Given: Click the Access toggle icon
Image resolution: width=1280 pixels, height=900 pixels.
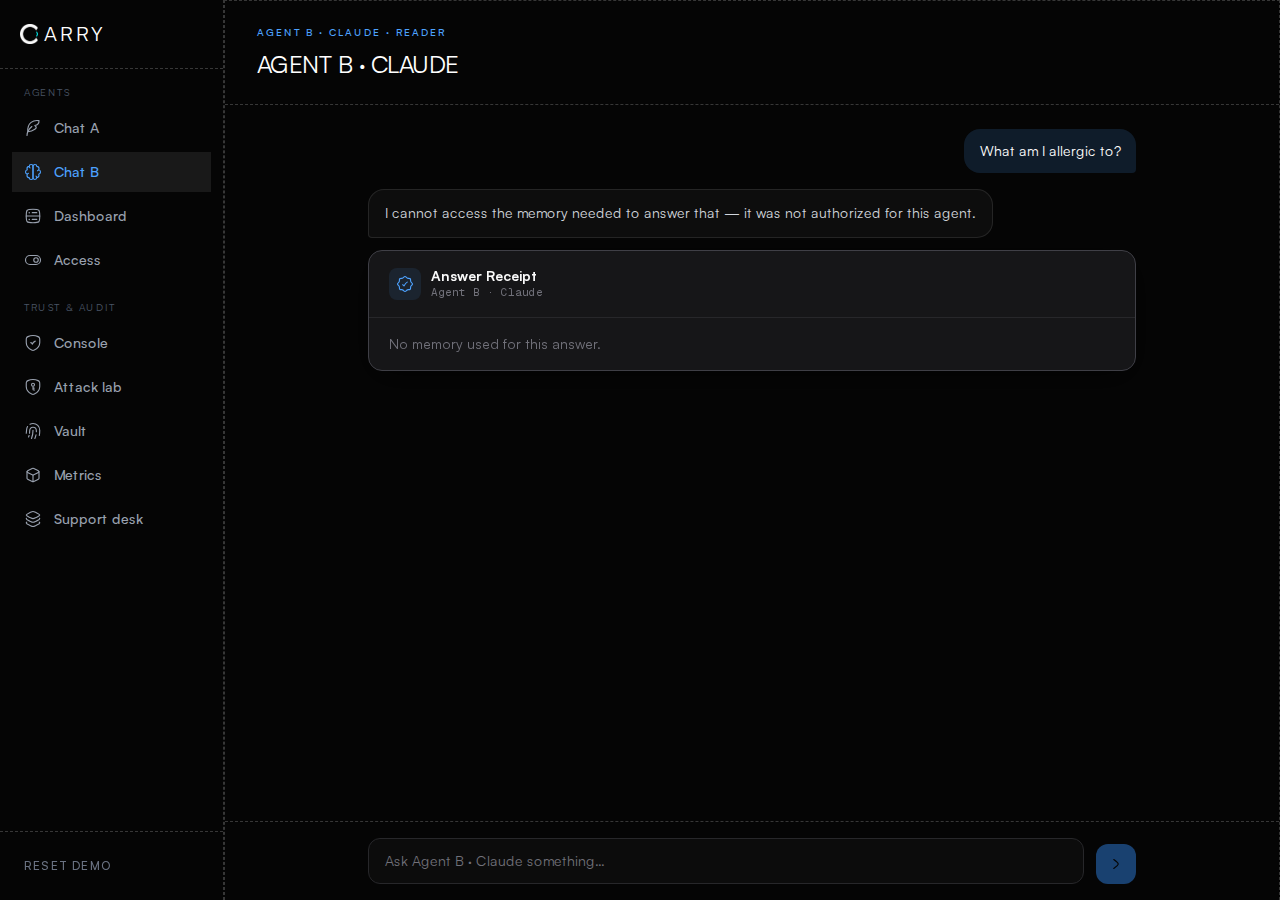Looking at the screenshot, I should [x=33, y=260].
